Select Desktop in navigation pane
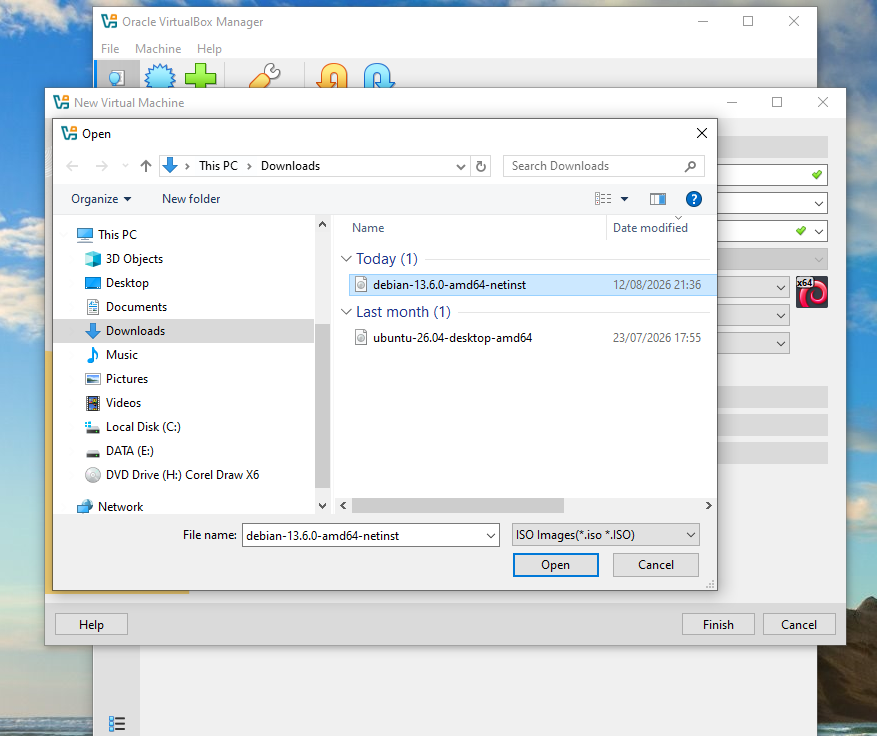The image size is (877, 736). tap(127, 283)
